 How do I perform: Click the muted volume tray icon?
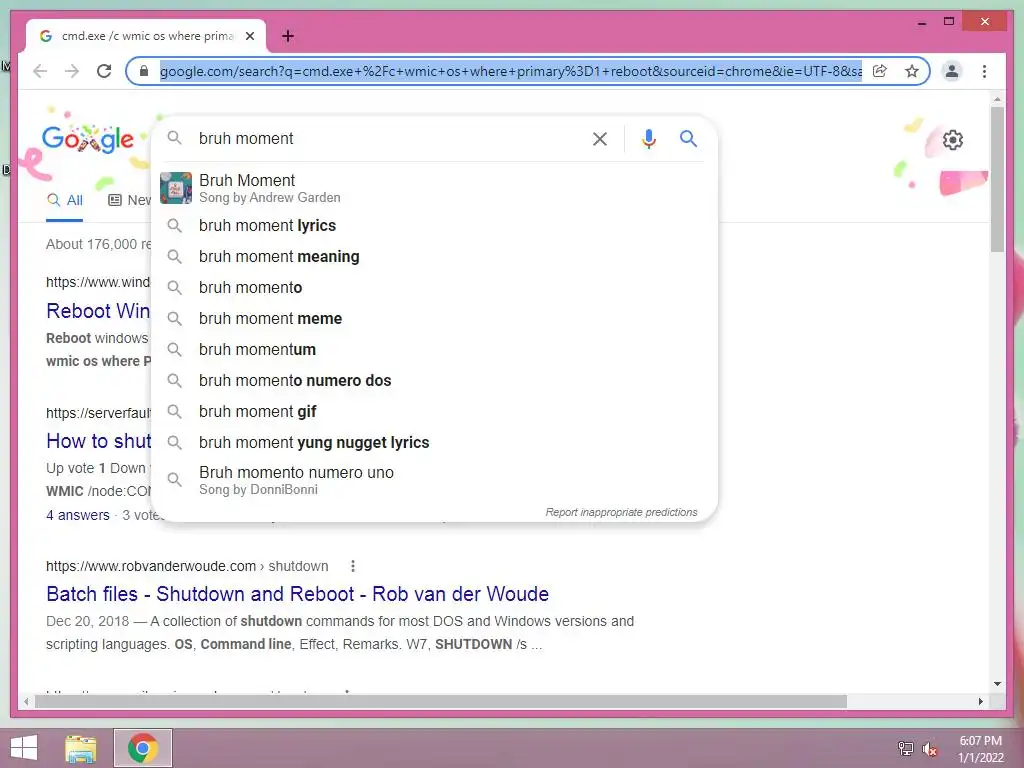click(x=930, y=748)
